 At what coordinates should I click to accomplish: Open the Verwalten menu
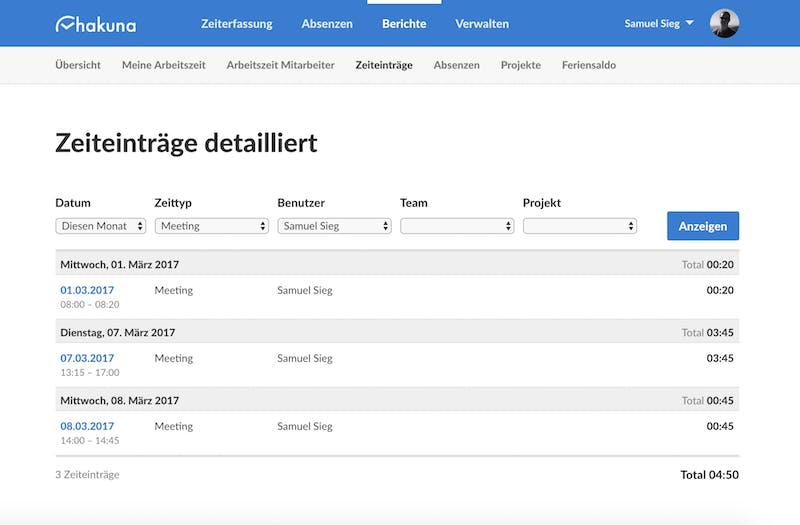click(x=482, y=24)
